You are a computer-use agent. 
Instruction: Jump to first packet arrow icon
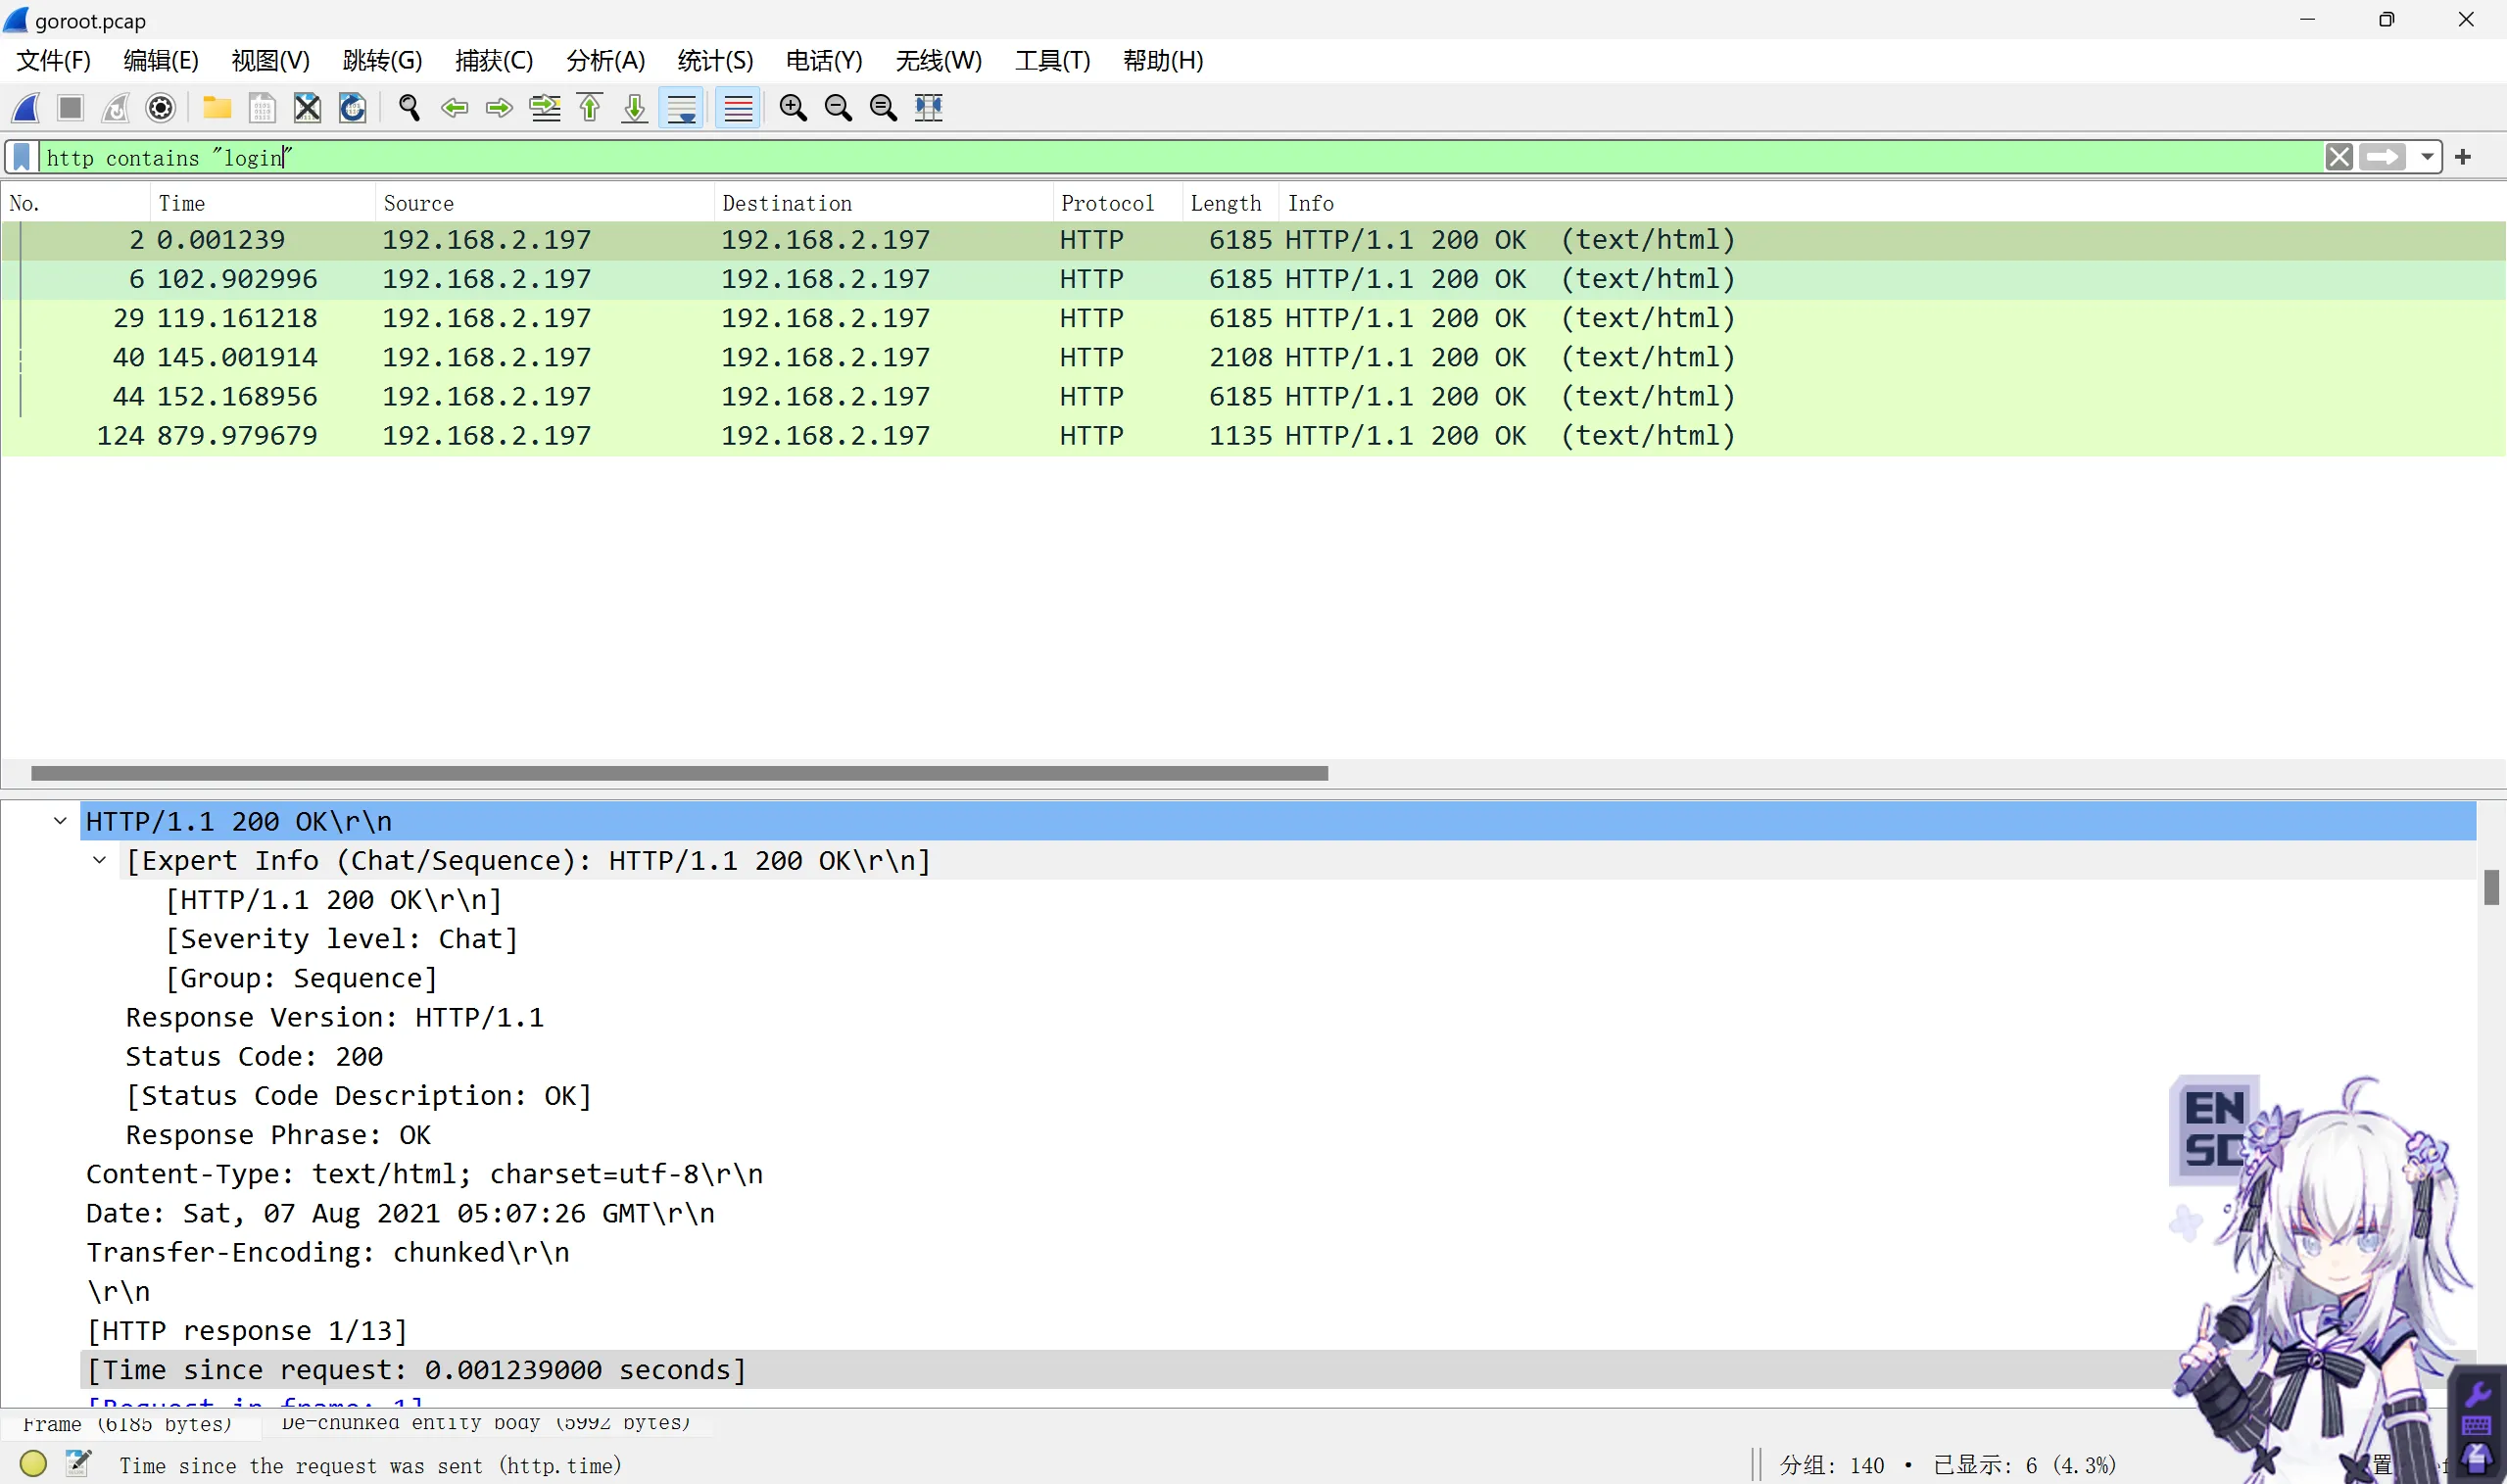590,107
